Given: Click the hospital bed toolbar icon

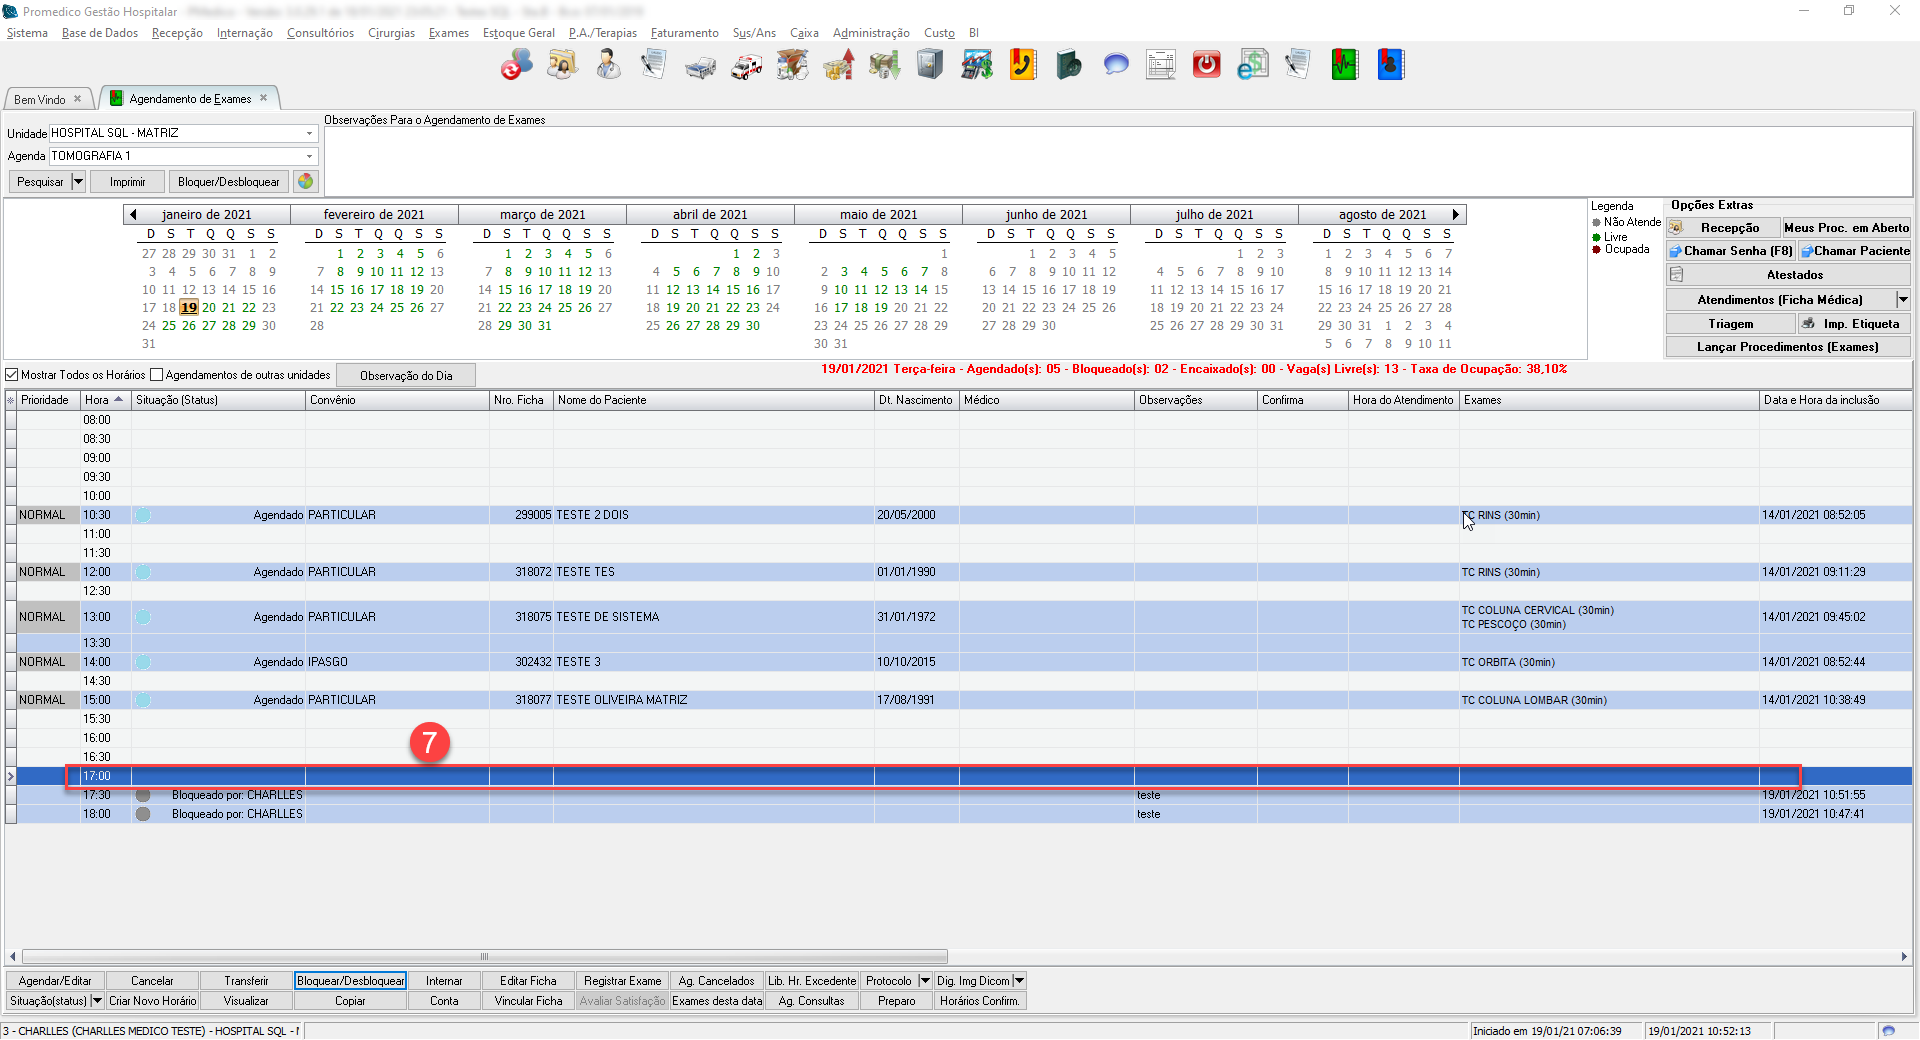Looking at the screenshot, I should coord(700,66).
